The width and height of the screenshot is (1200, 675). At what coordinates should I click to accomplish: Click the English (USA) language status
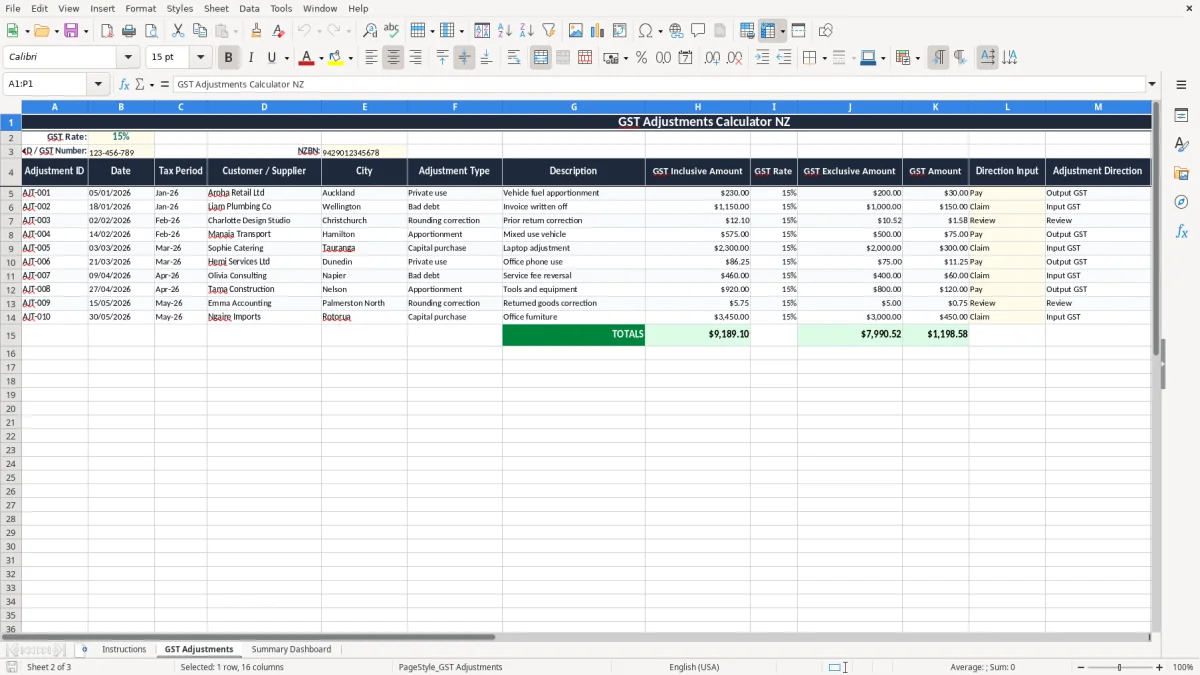tap(694, 667)
